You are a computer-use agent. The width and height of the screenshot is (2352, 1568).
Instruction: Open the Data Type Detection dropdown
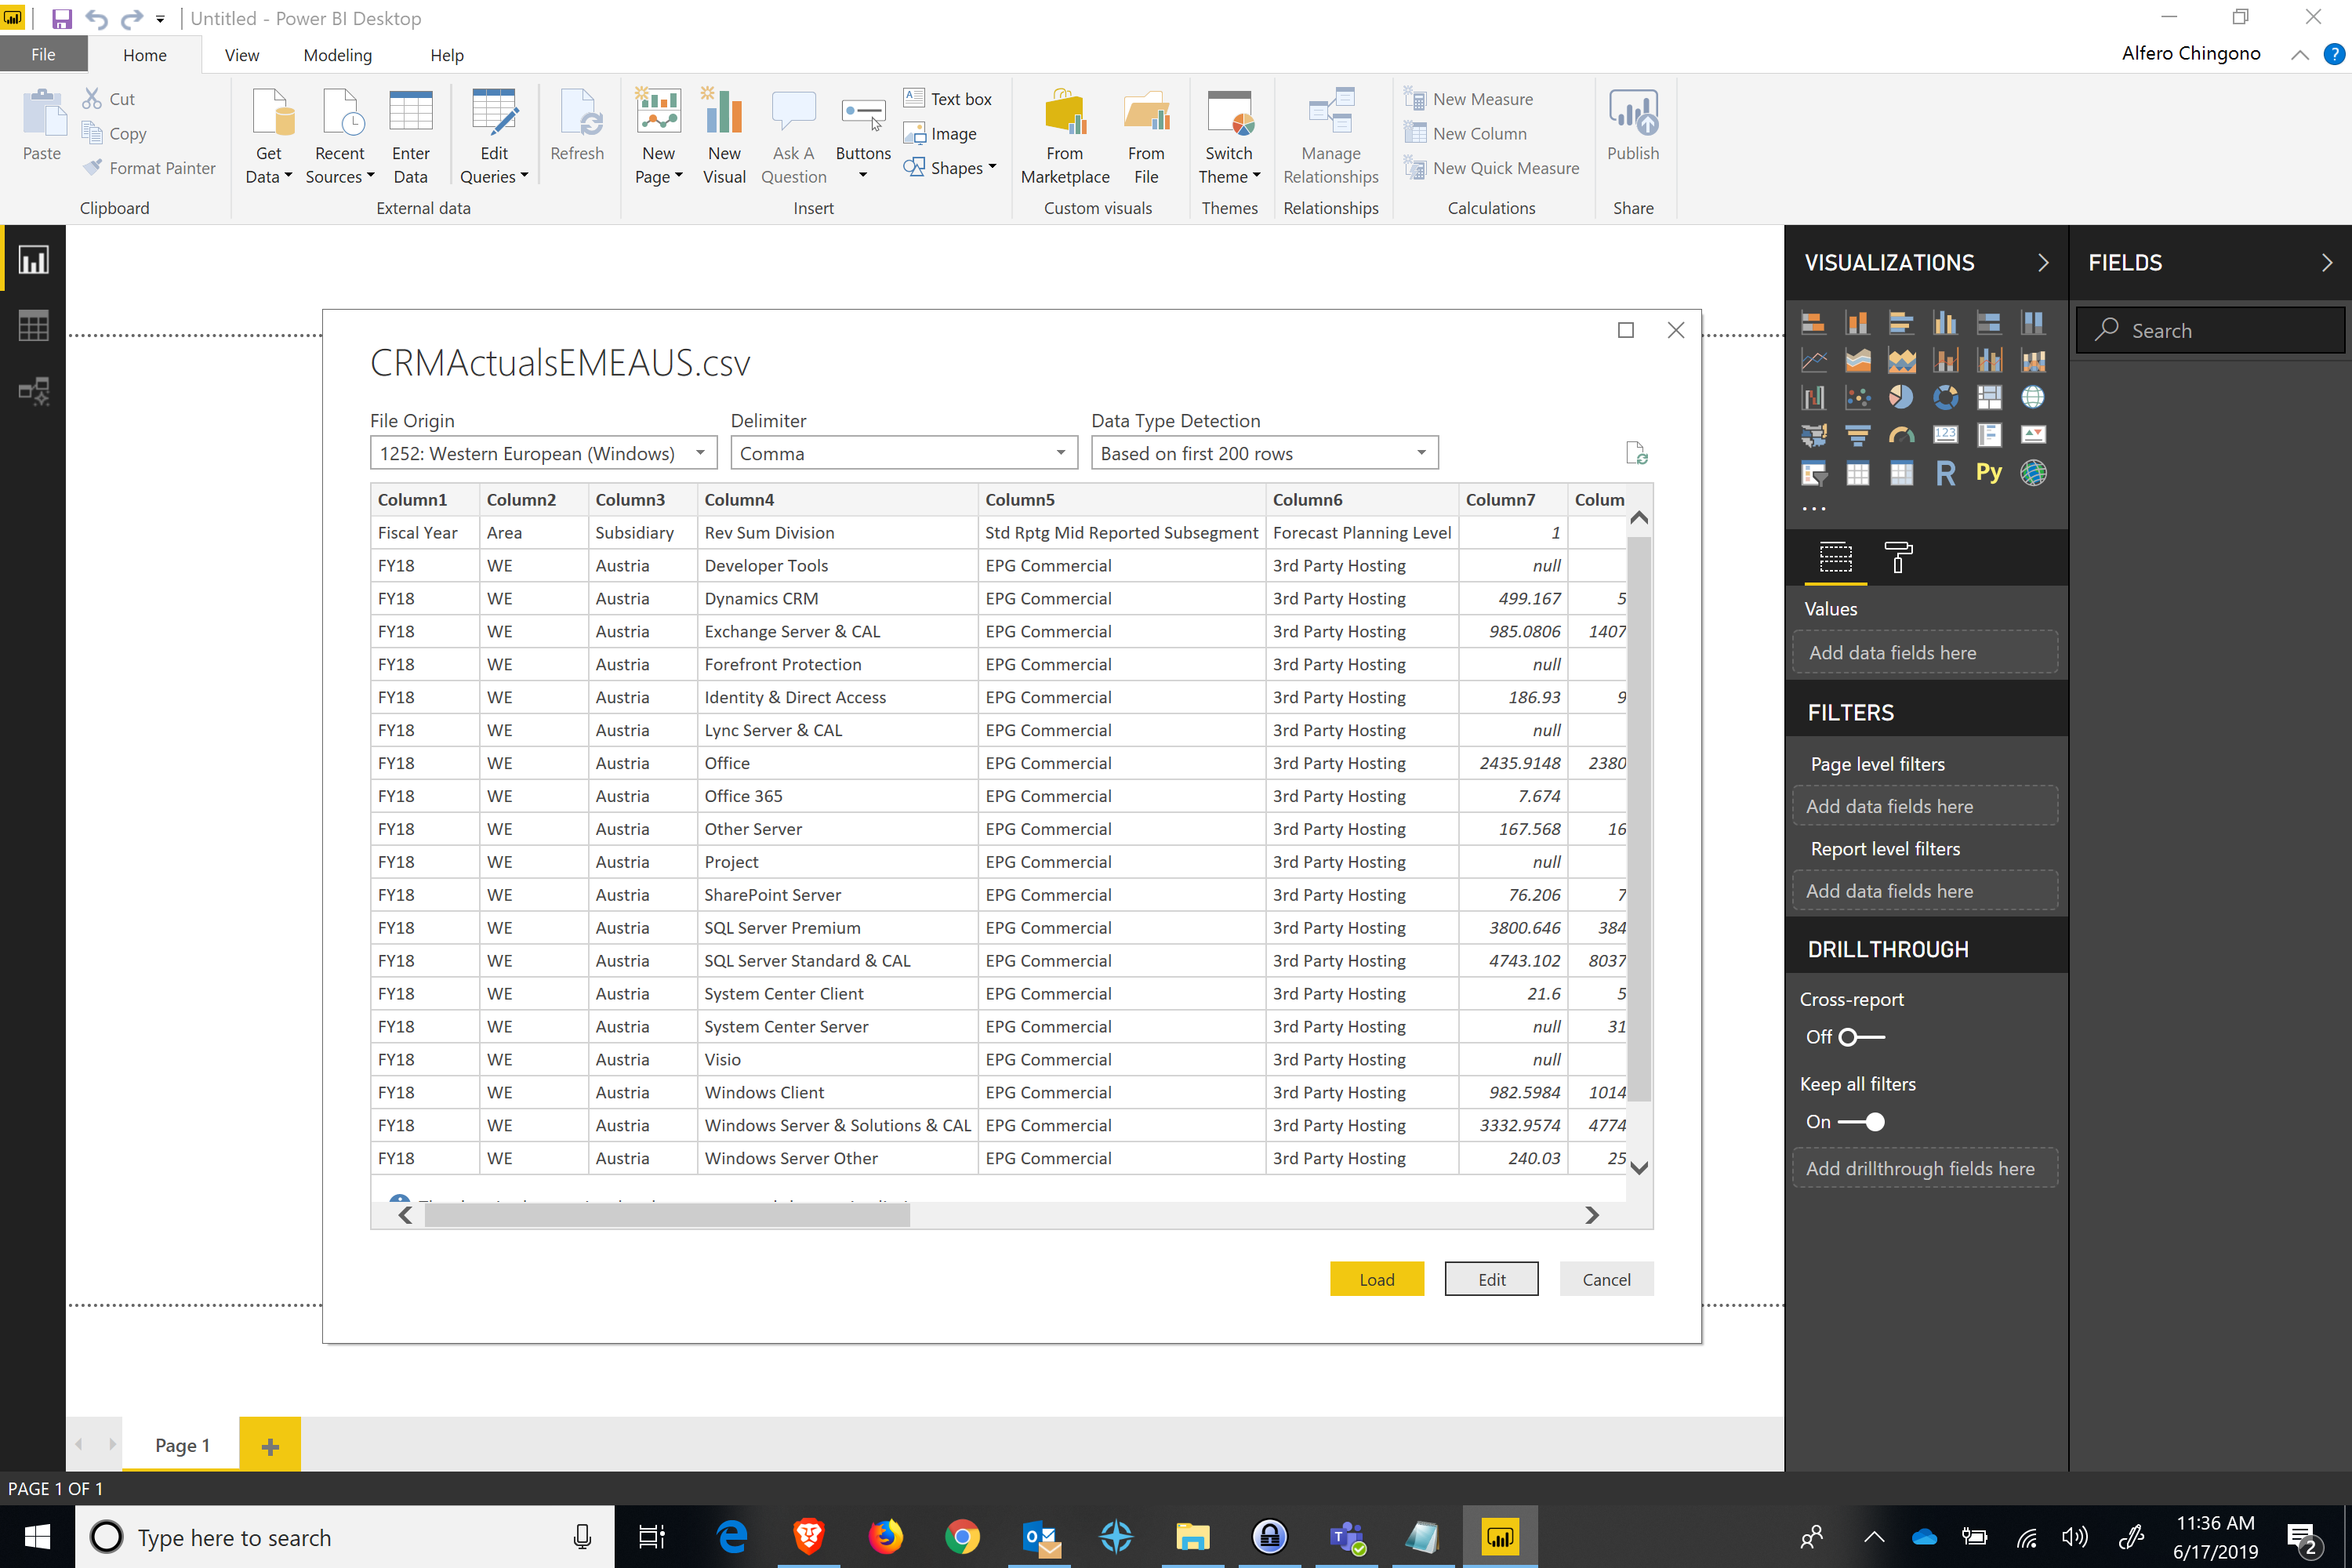click(1264, 453)
